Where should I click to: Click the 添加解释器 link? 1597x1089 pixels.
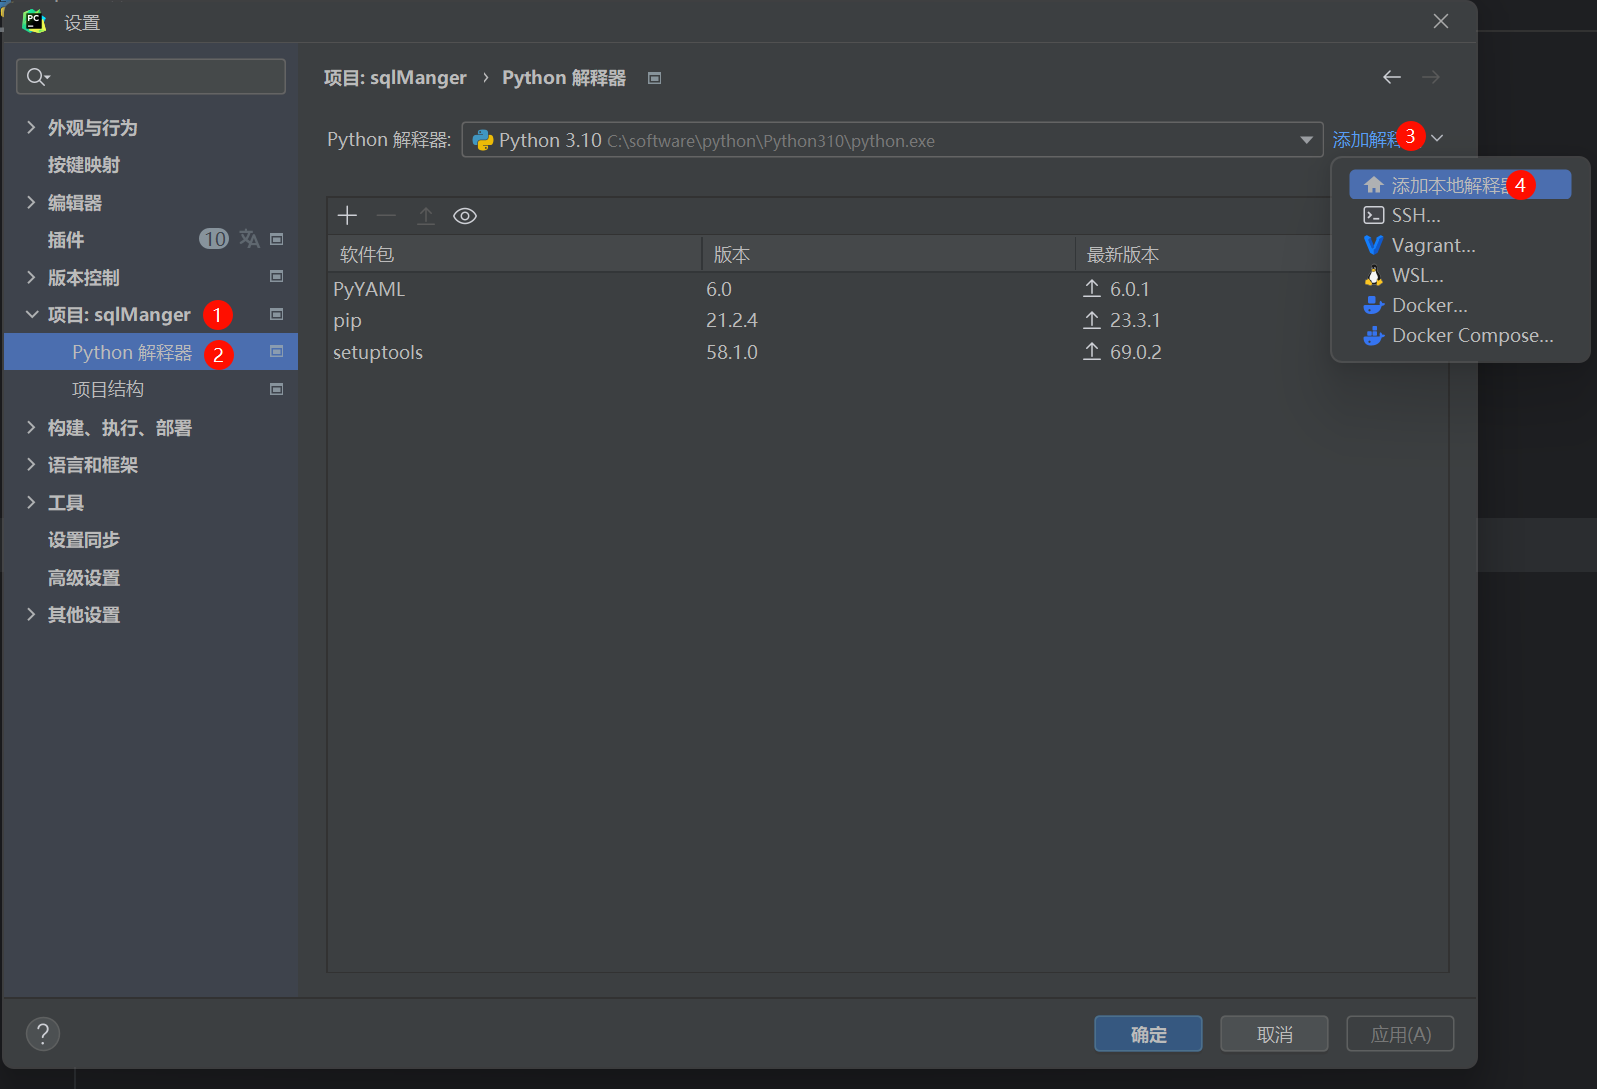[x=1368, y=139]
